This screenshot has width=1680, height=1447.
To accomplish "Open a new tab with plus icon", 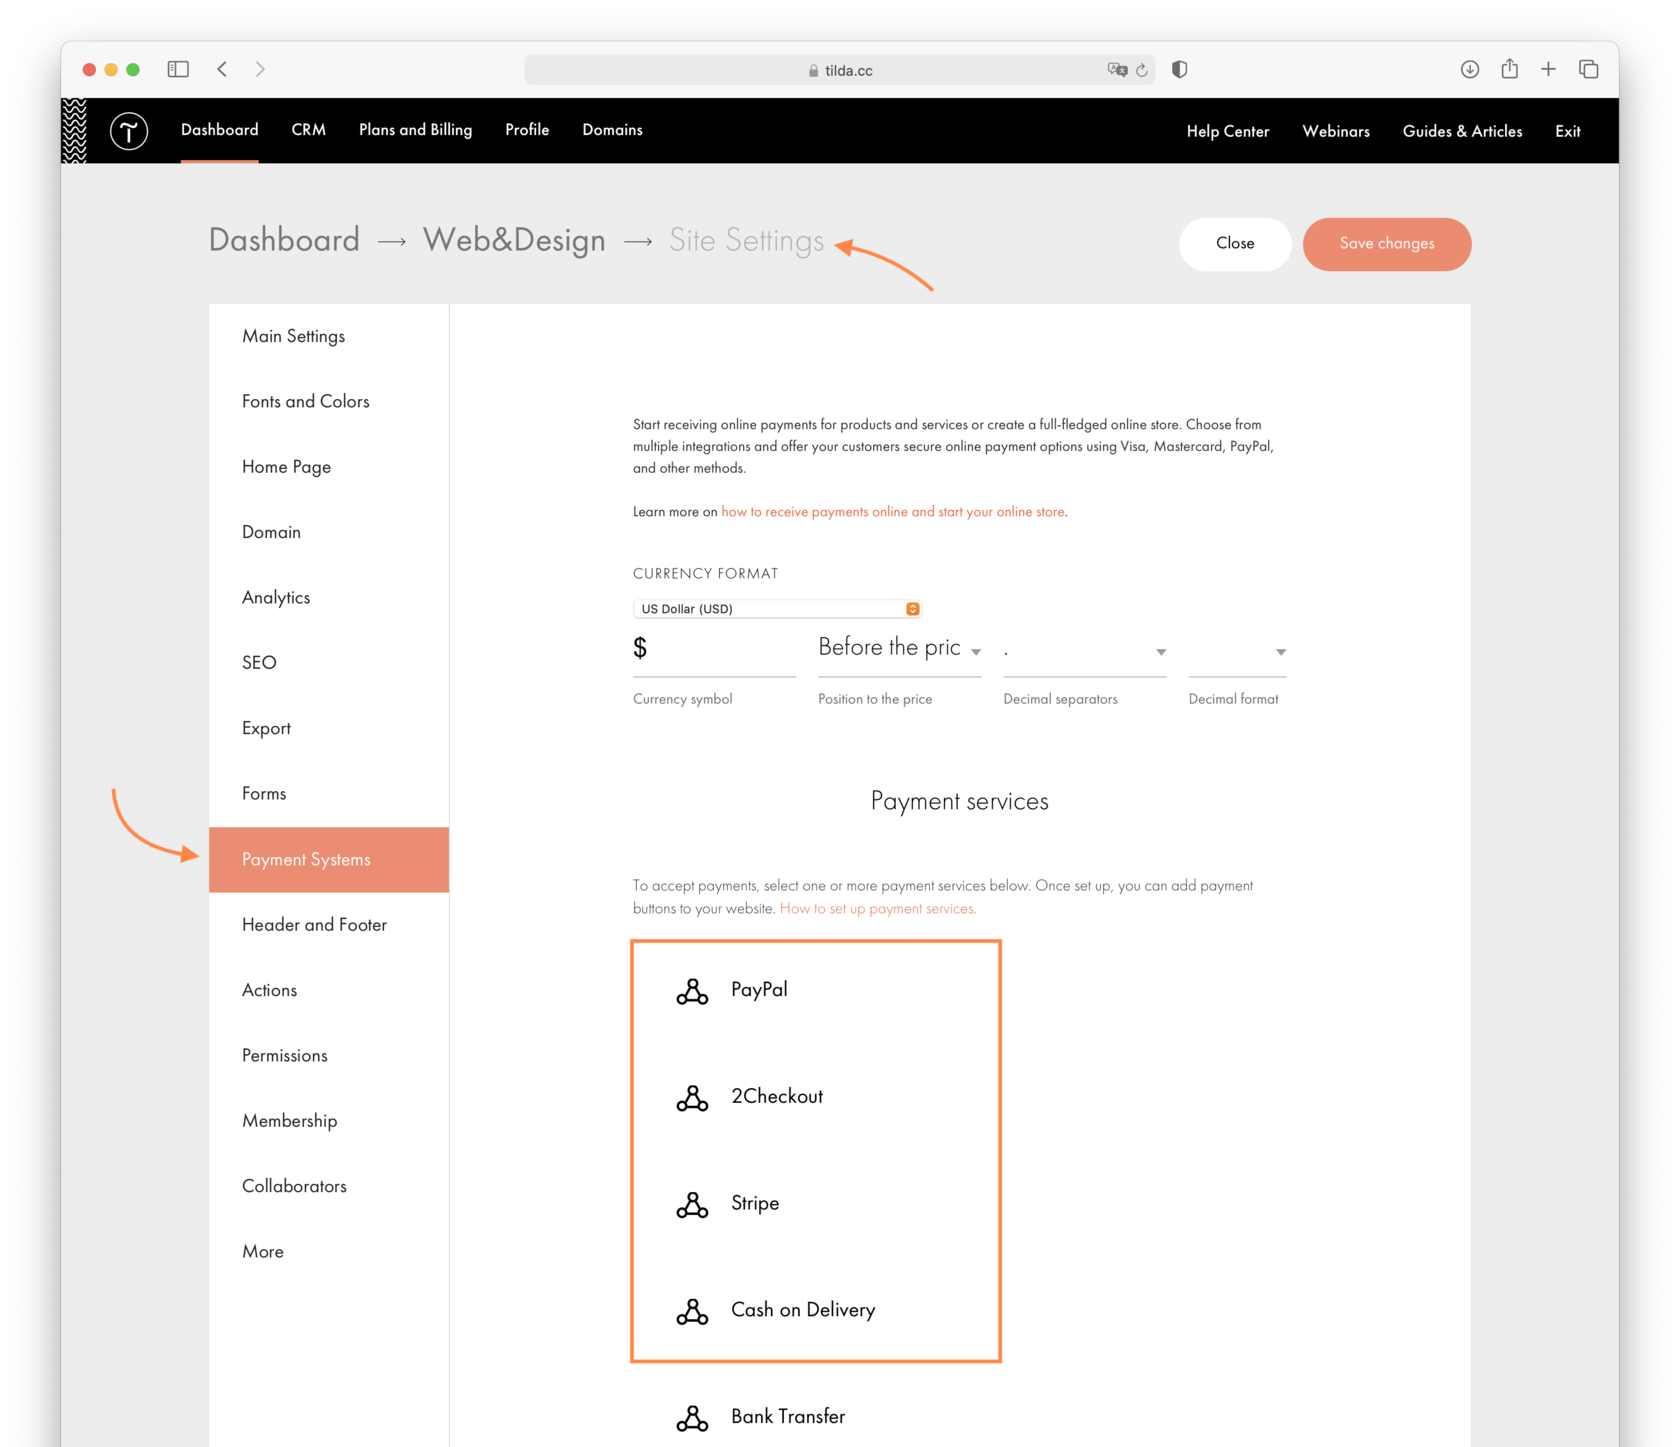I will (1548, 69).
